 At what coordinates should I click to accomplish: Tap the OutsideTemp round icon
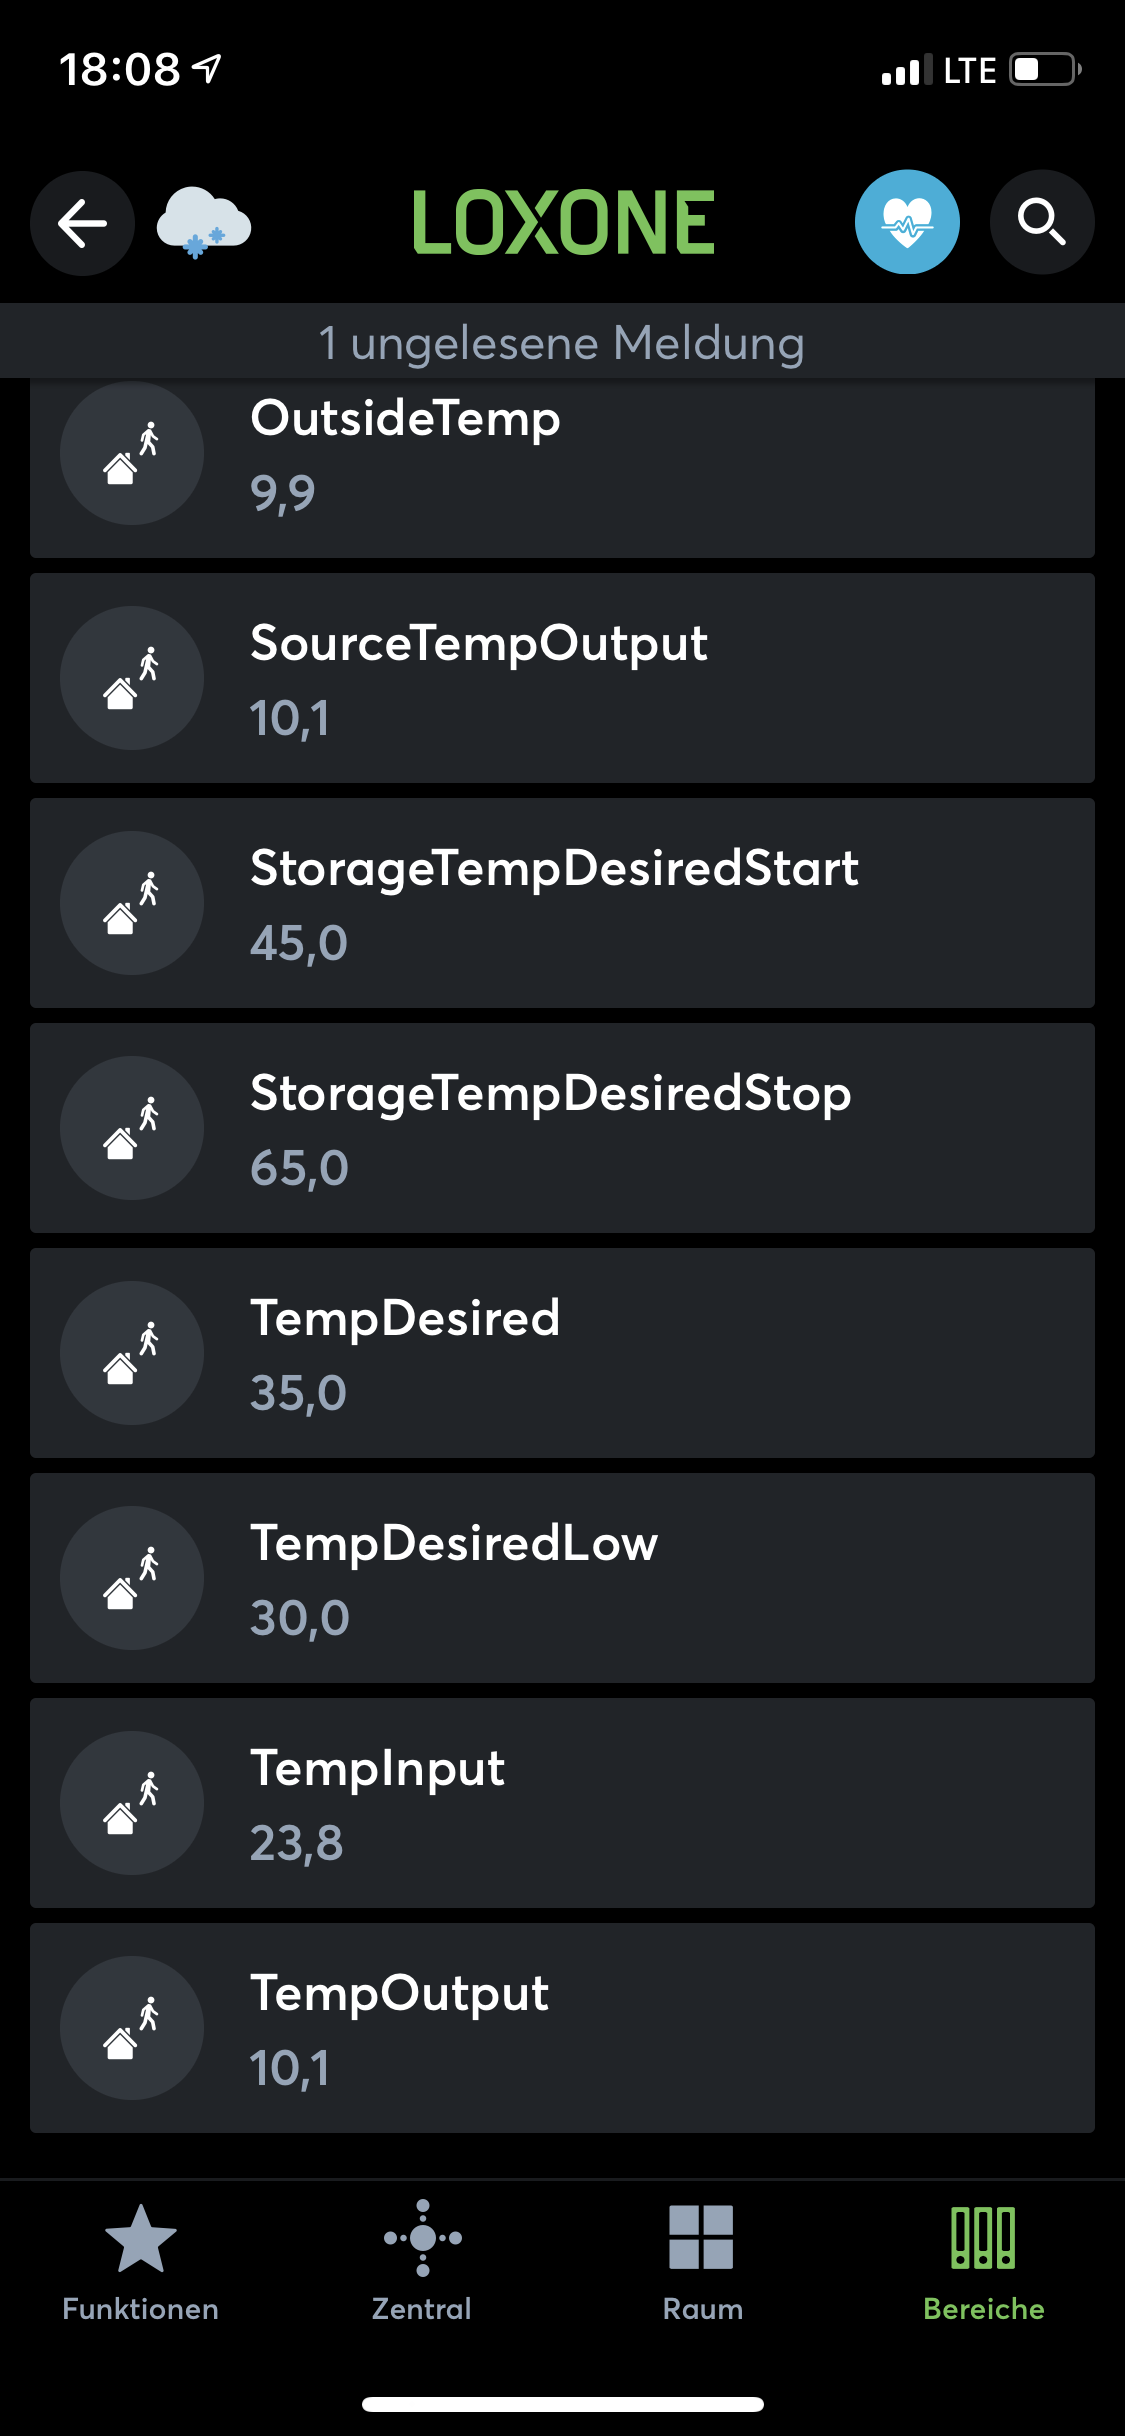click(x=132, y=453)
